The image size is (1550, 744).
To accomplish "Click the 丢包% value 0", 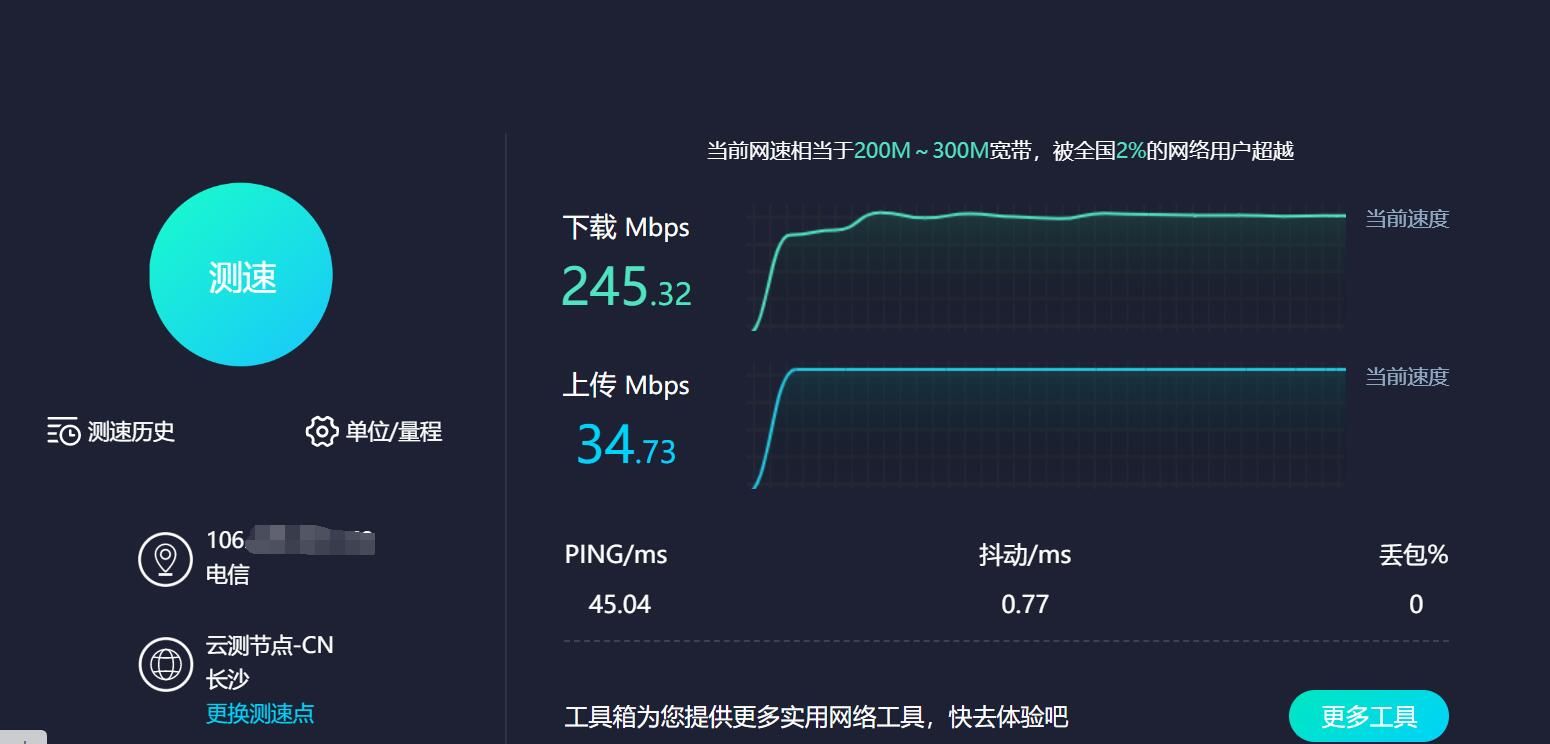I will 1416,604.
